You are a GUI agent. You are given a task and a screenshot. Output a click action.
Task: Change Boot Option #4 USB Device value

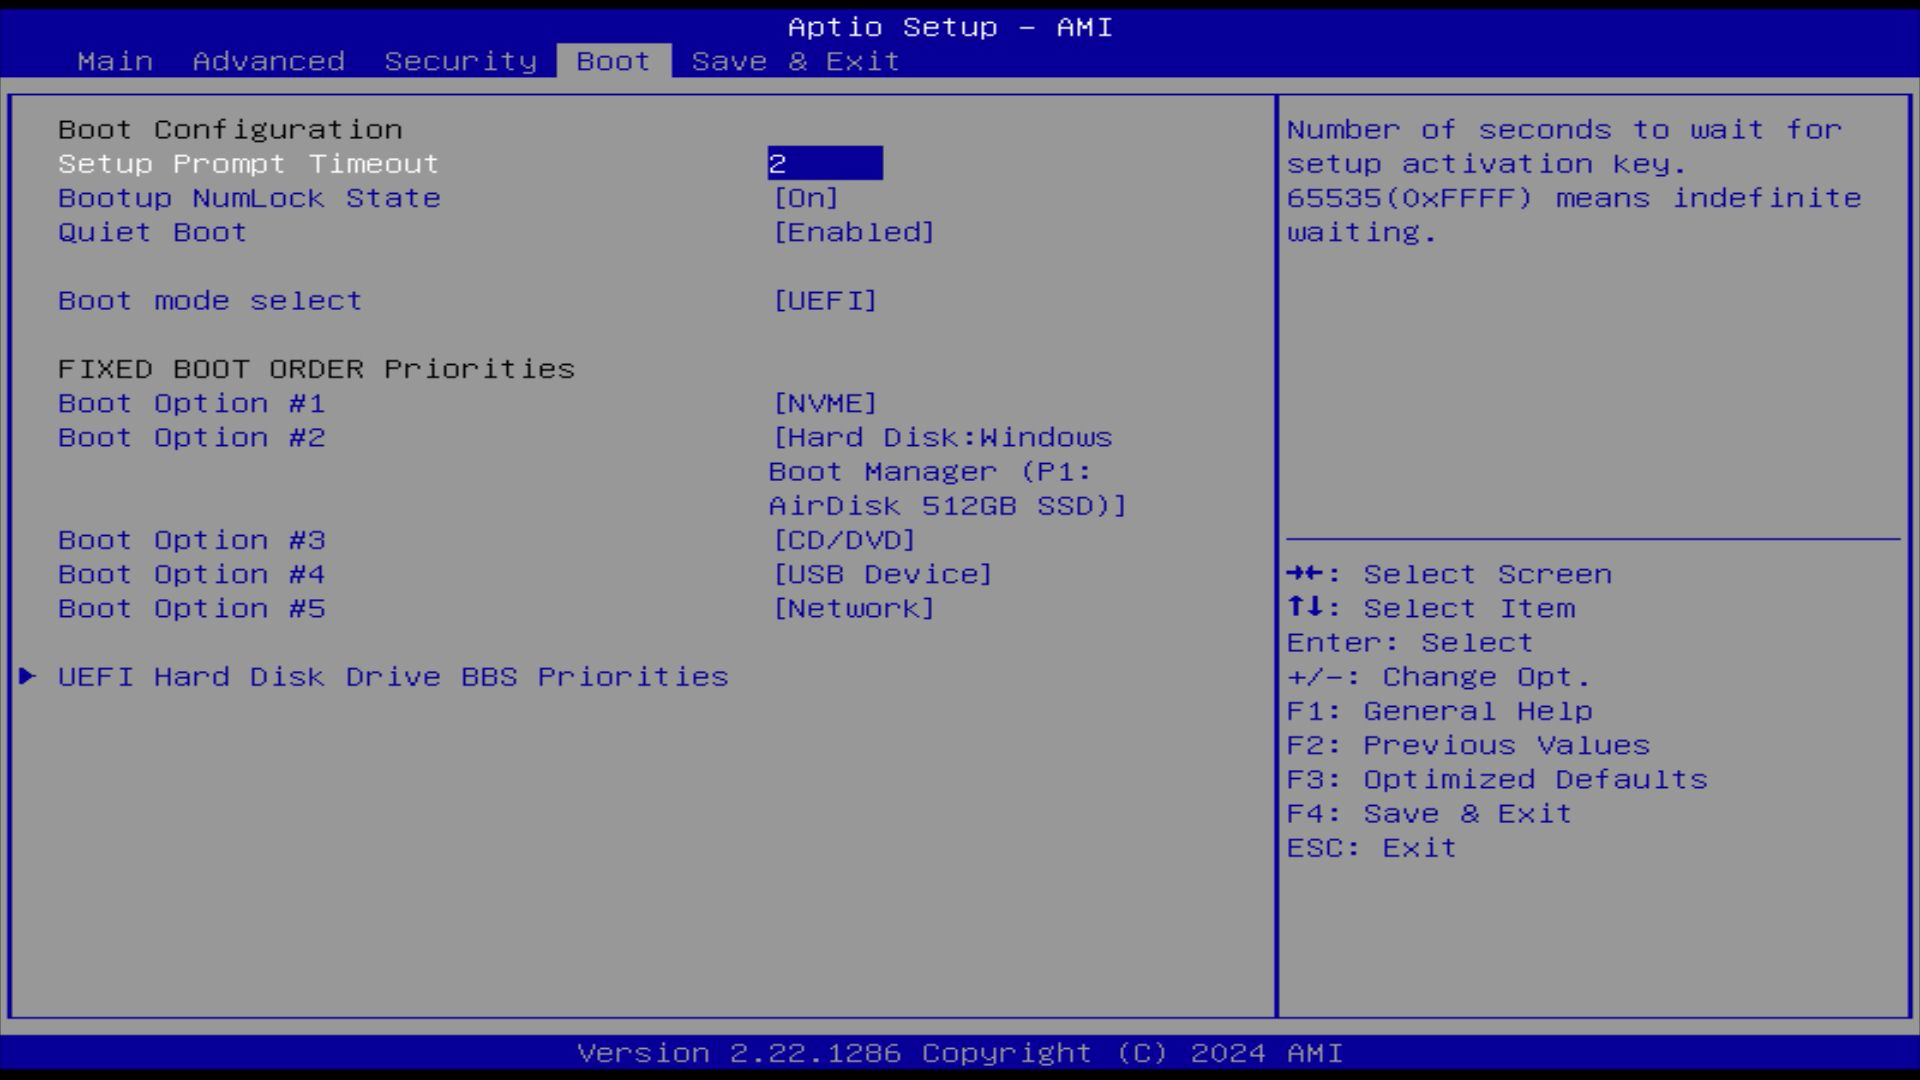coord(882,574)
